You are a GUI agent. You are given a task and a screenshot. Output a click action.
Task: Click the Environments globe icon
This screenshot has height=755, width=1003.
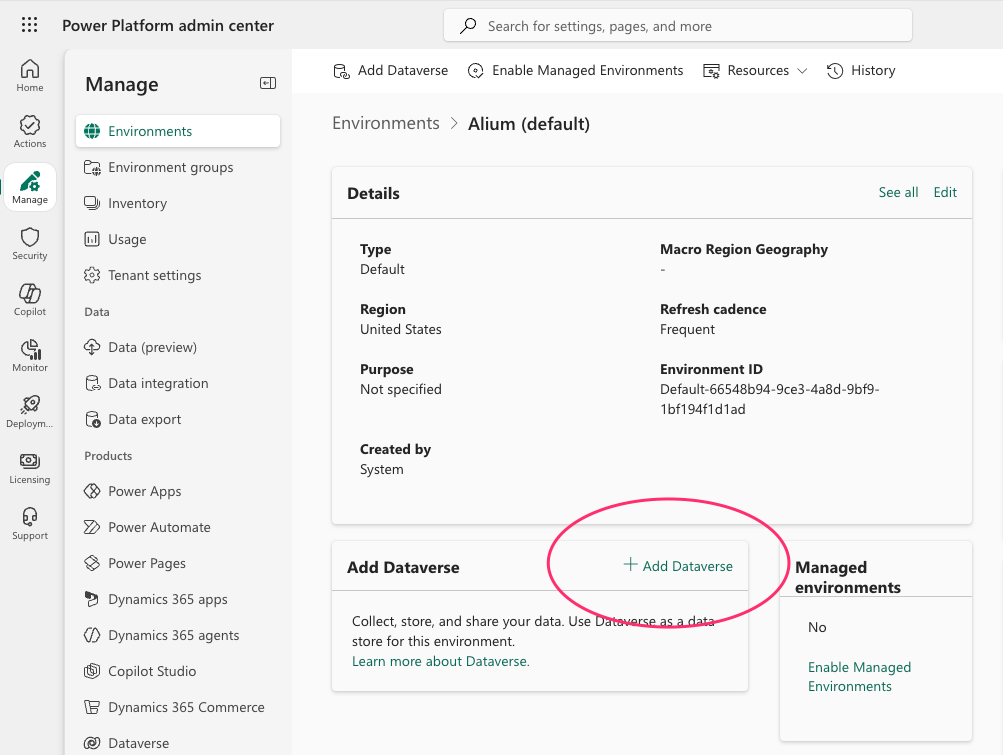click(x=92, y=131)
